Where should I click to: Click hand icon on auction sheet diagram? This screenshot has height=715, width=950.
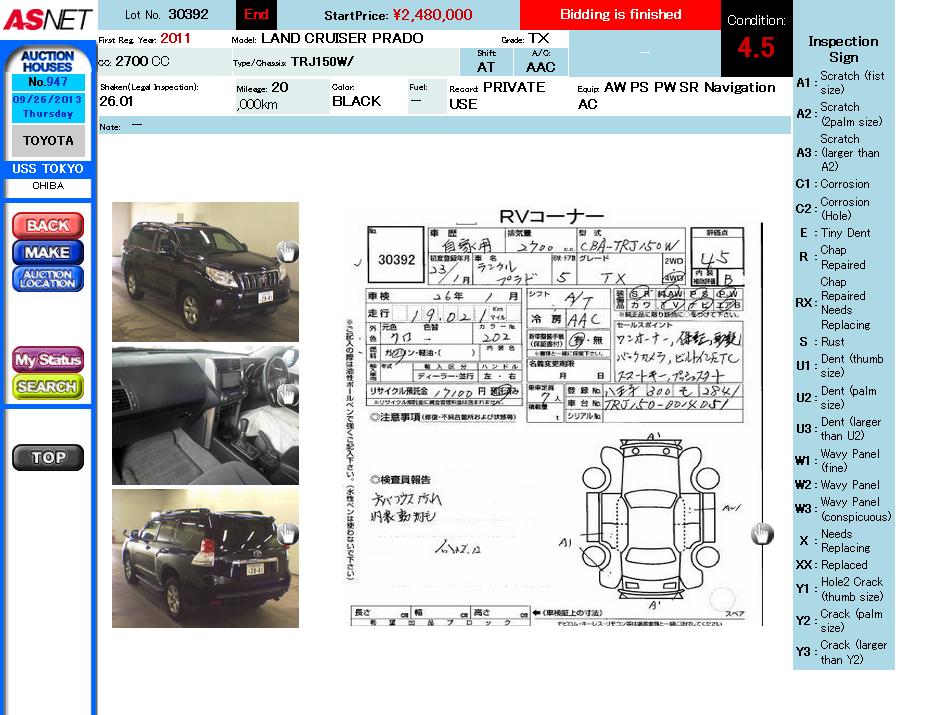pyautogui.click(x=762, y=534)
